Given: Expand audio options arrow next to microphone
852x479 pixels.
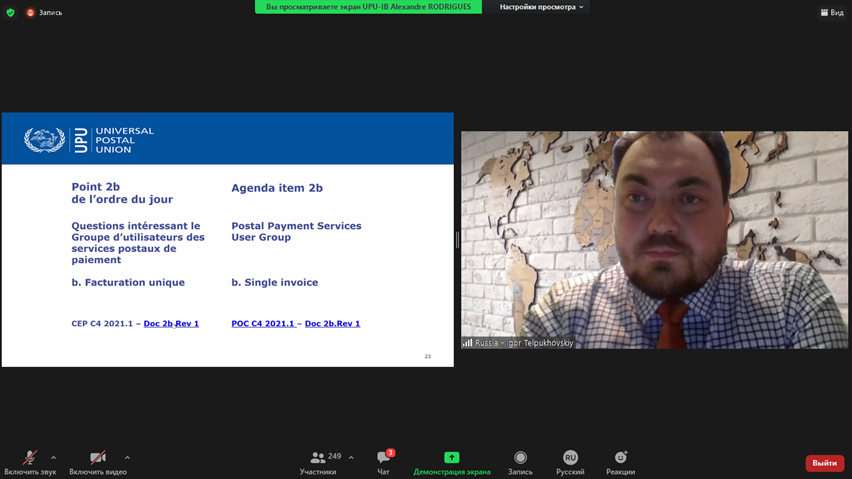Looking at the screenshot, I should point(53,458).
